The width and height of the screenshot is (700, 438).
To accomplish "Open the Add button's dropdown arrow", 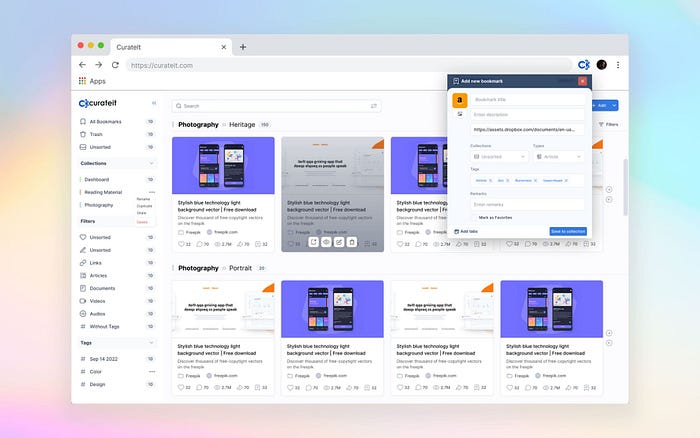I will (x=614, y=105).
